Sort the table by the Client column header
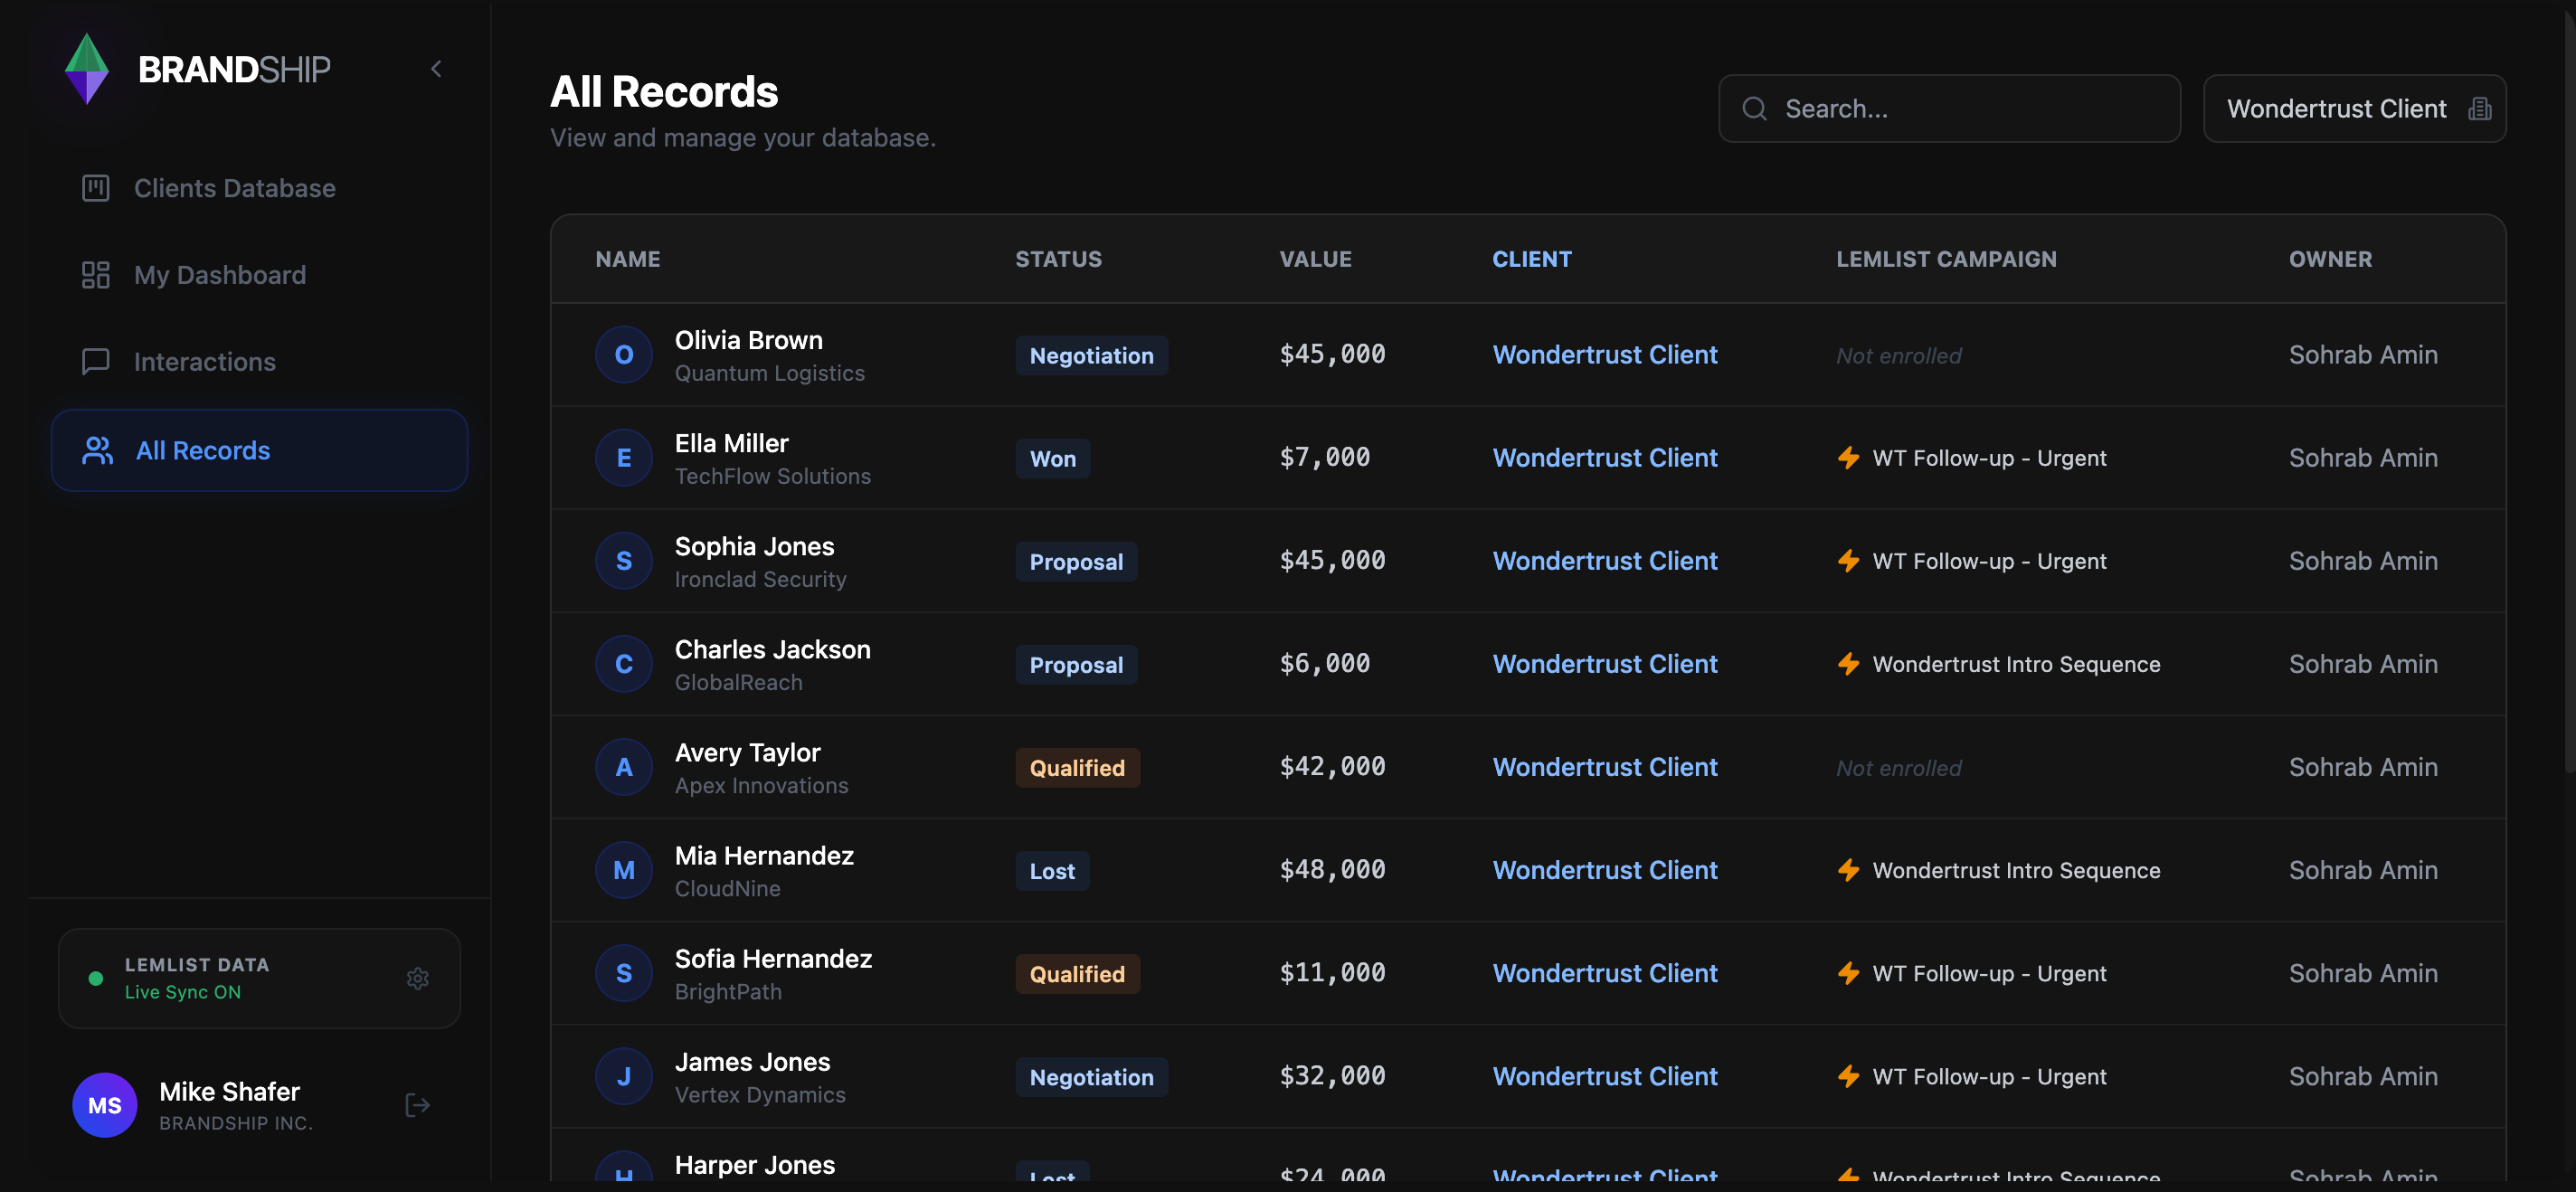Viewport: 2576px width, 1192px height. [1531, 259]
